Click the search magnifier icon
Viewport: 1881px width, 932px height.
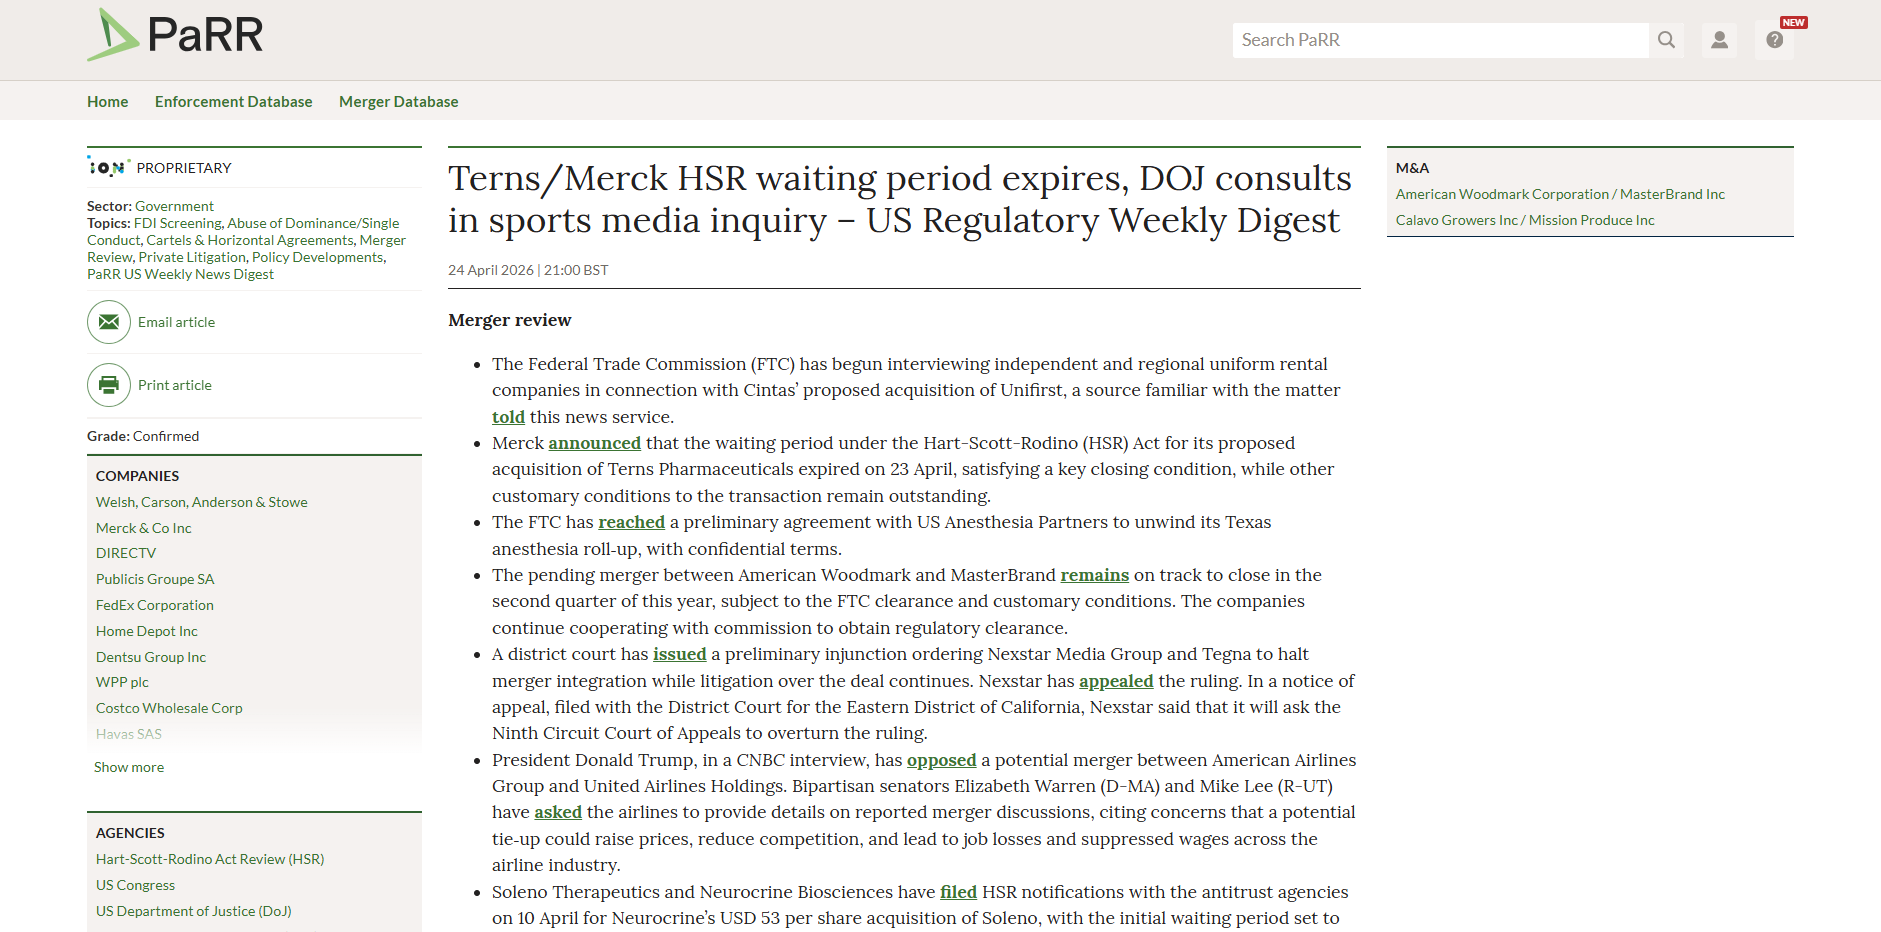[1666, 40]
